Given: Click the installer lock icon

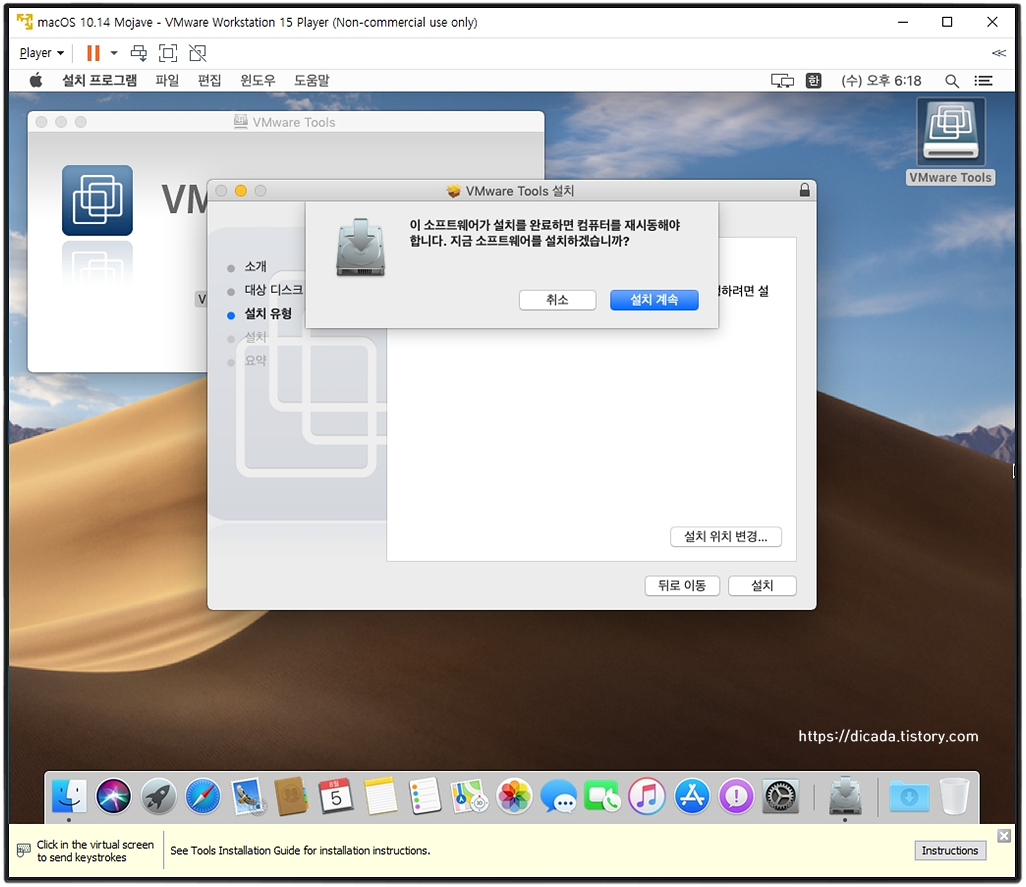Looking at the screenshot, I should 805,190.
